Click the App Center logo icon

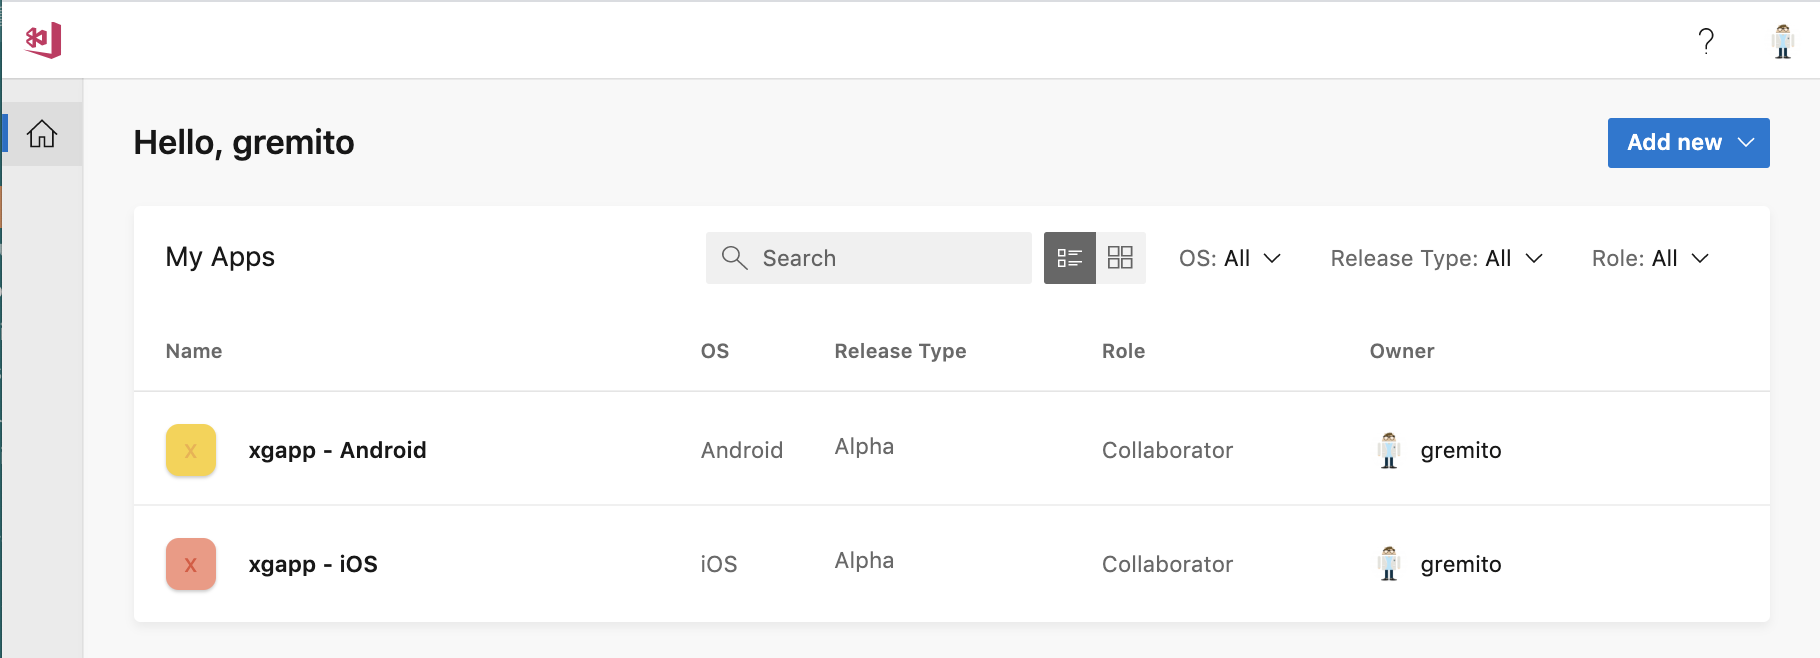44,40
